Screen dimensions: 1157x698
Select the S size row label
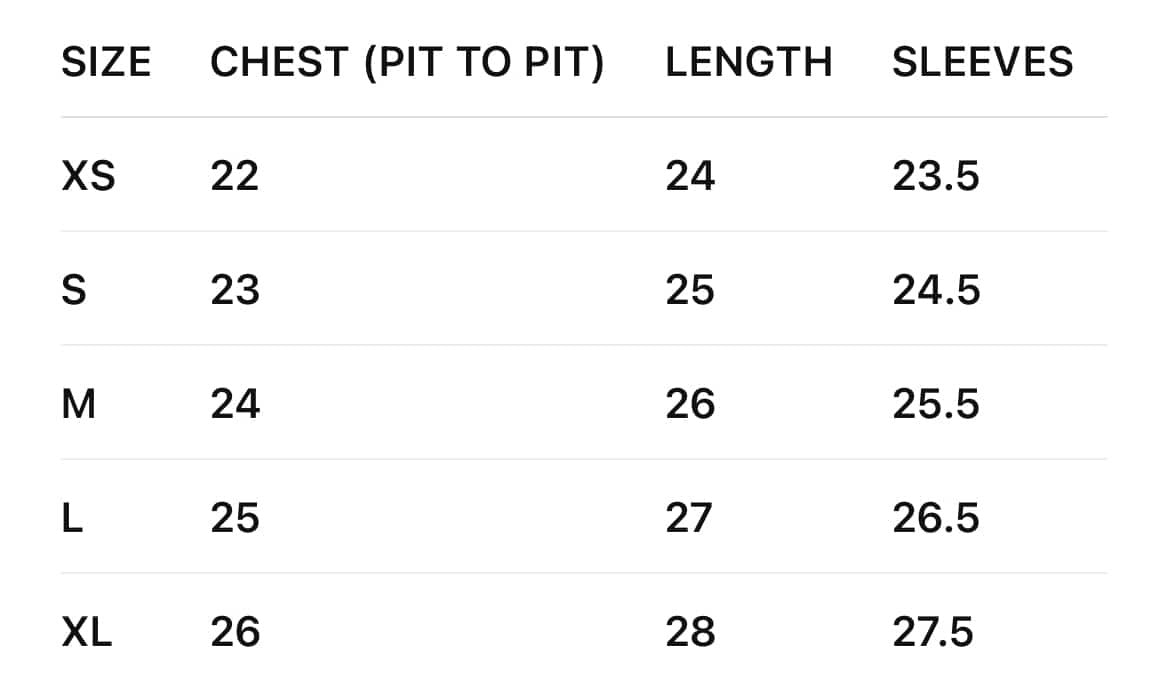point(74,291)
